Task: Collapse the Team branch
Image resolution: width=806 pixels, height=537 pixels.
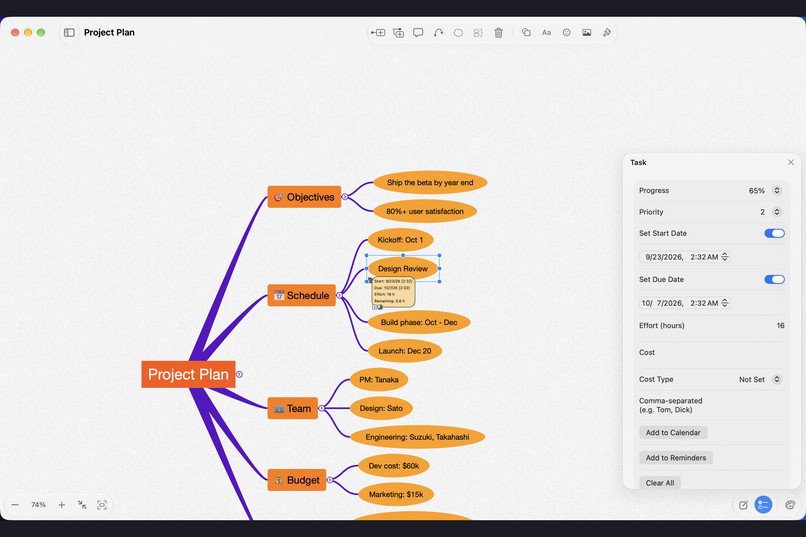Action: tap(322, 409)
